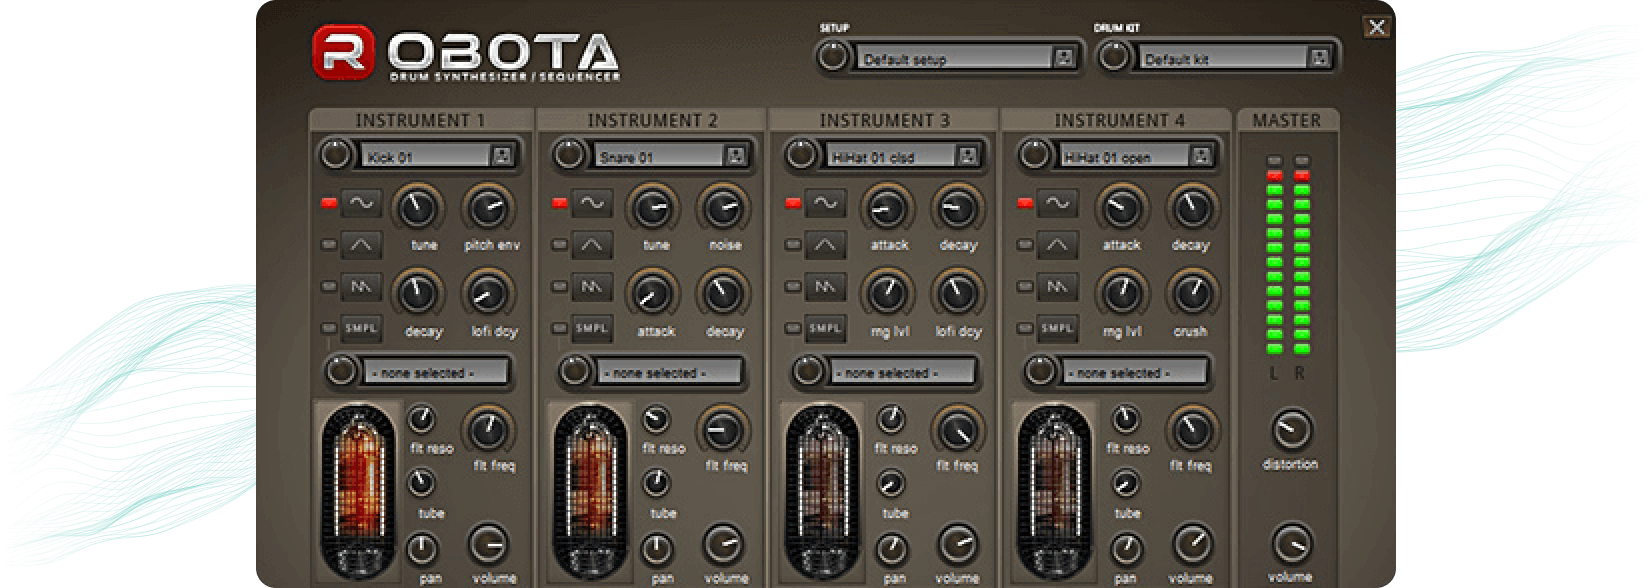This screenshot has width=1650, height=588.
Task: Click the flt freq knob in Instrument 1
Action: coord(487,430)
